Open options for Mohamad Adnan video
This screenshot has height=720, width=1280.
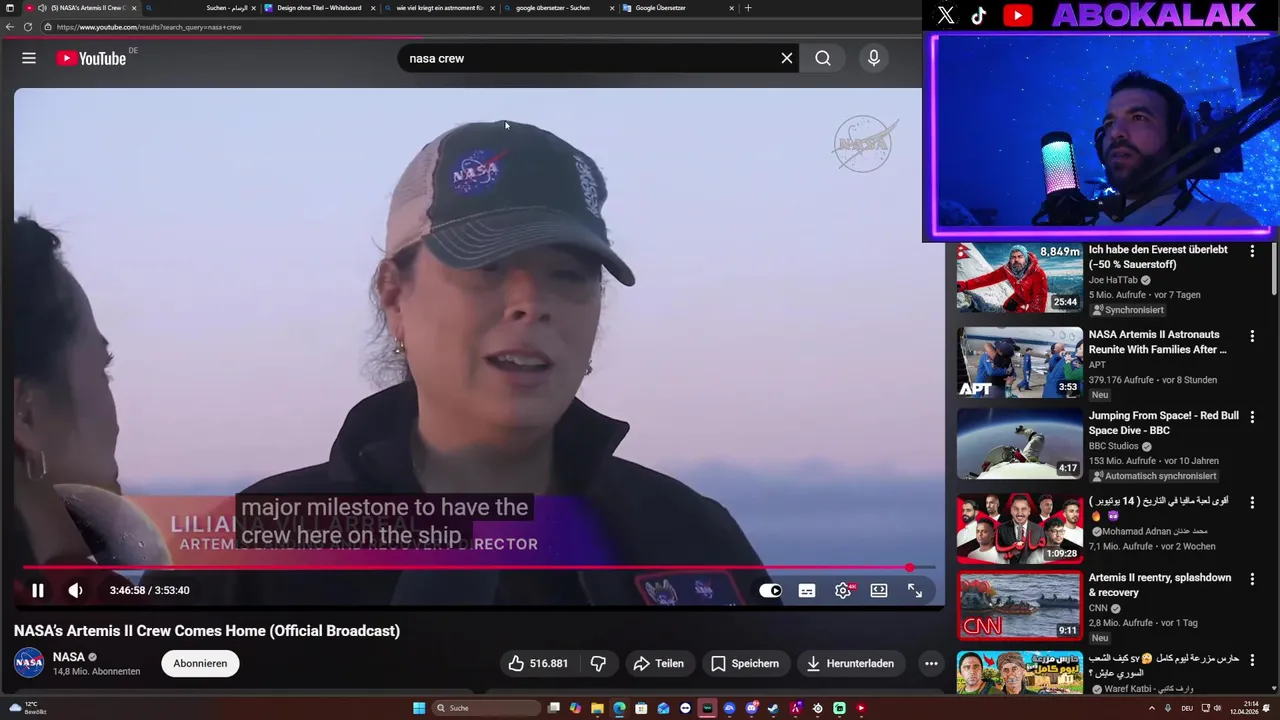pyautogui.click(x=1252, y=502)
